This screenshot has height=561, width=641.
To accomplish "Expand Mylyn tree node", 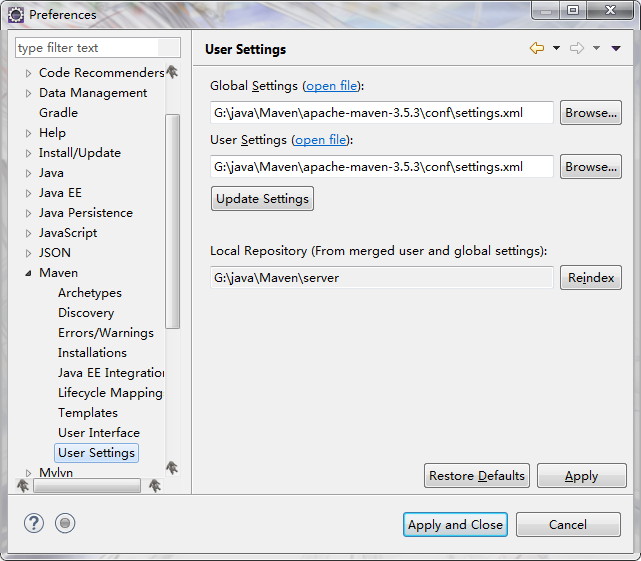I will click(x=28, y=473).
